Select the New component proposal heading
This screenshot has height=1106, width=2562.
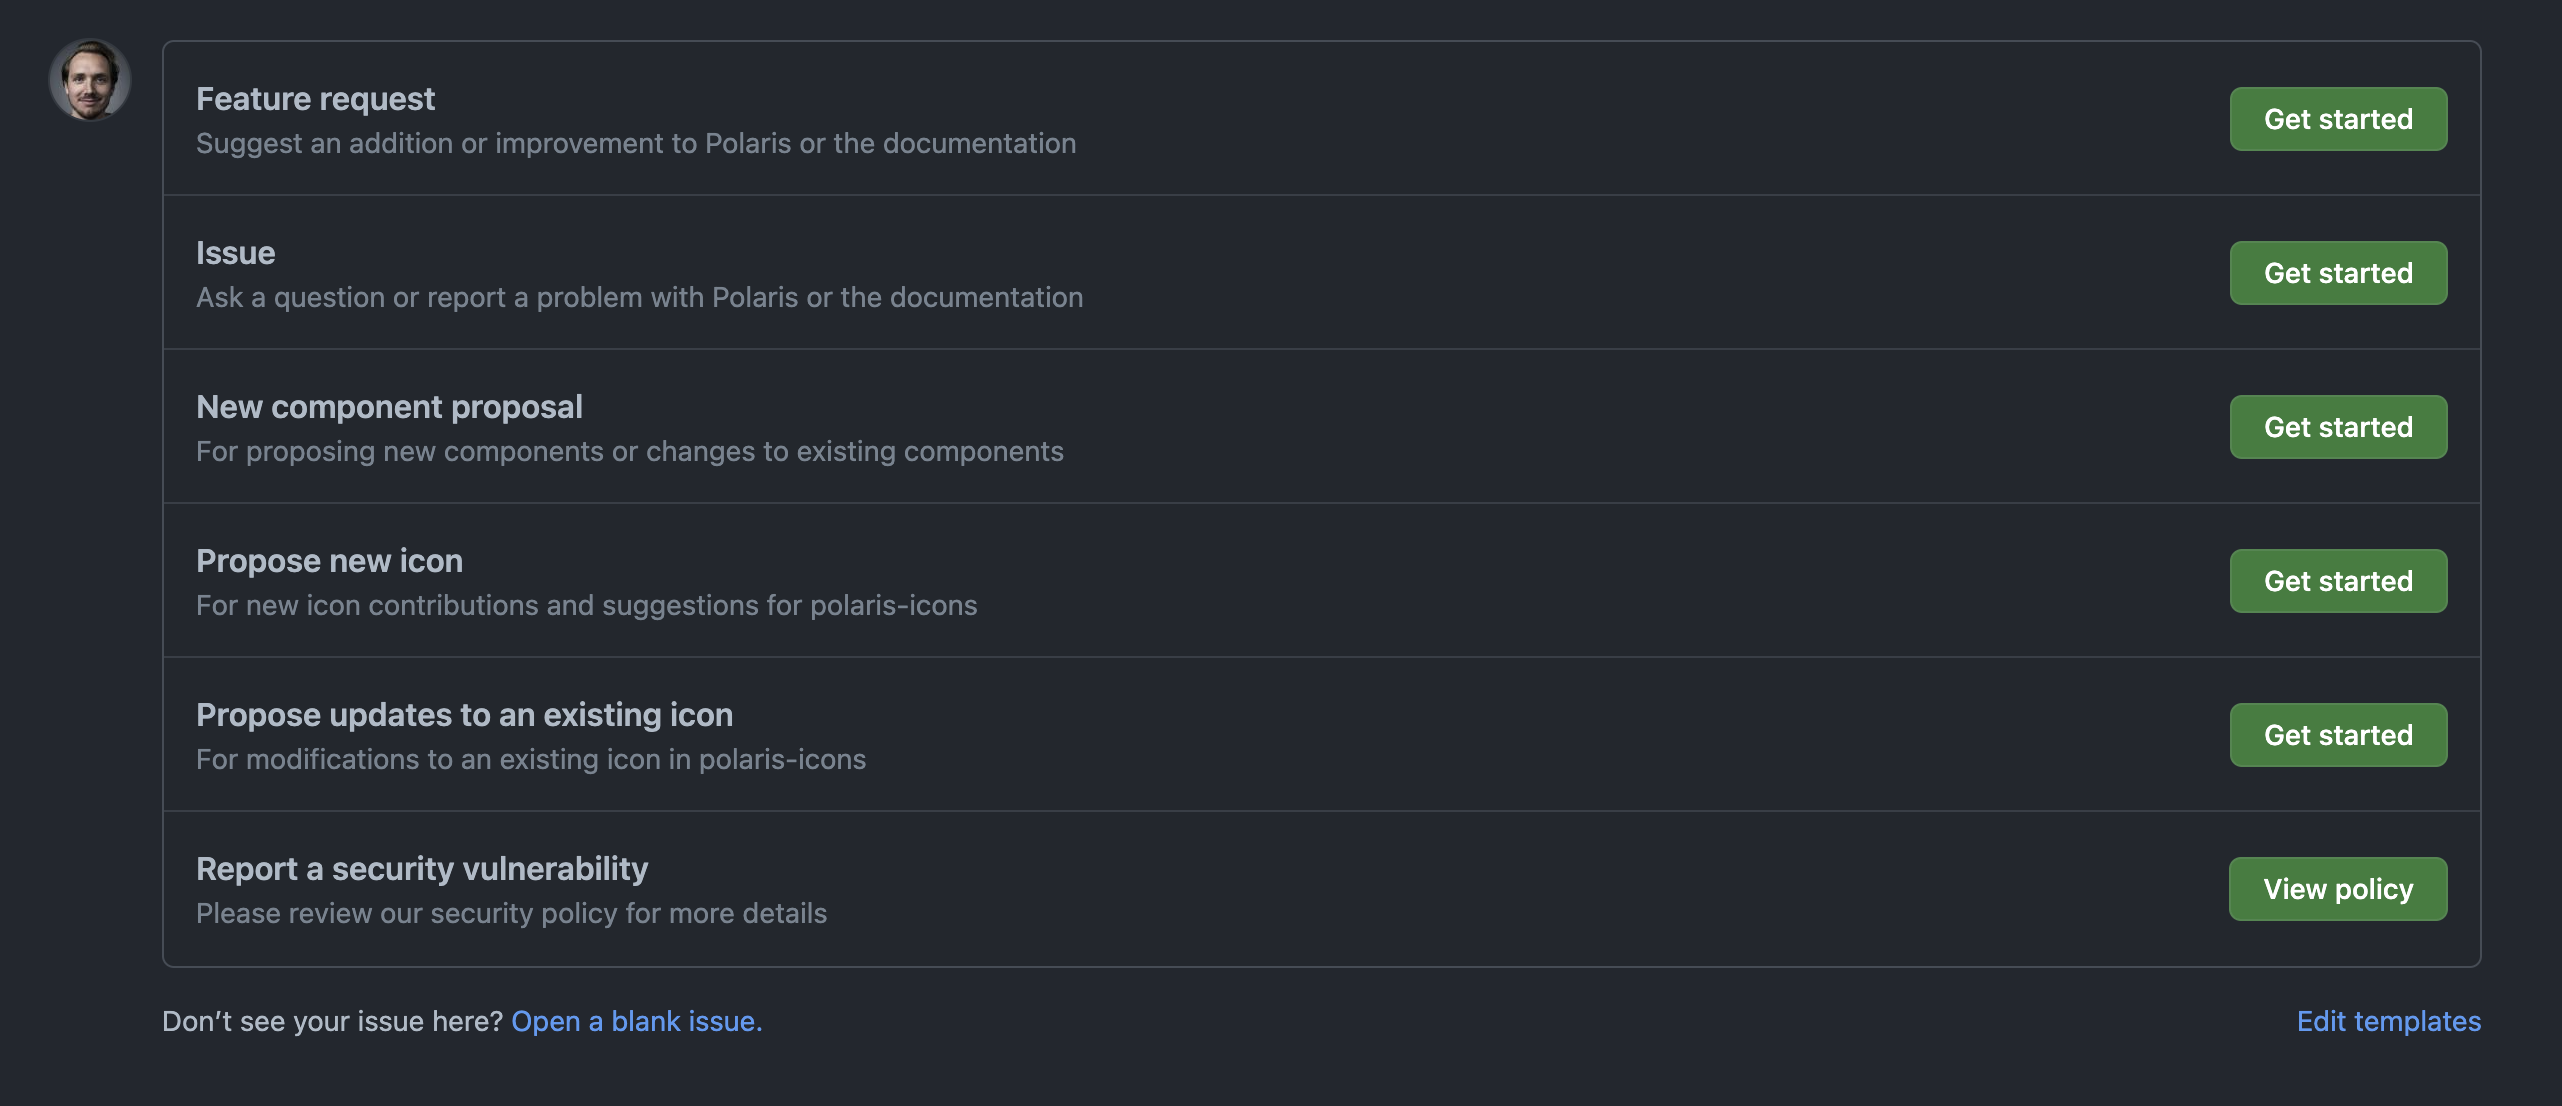[389, 406]
